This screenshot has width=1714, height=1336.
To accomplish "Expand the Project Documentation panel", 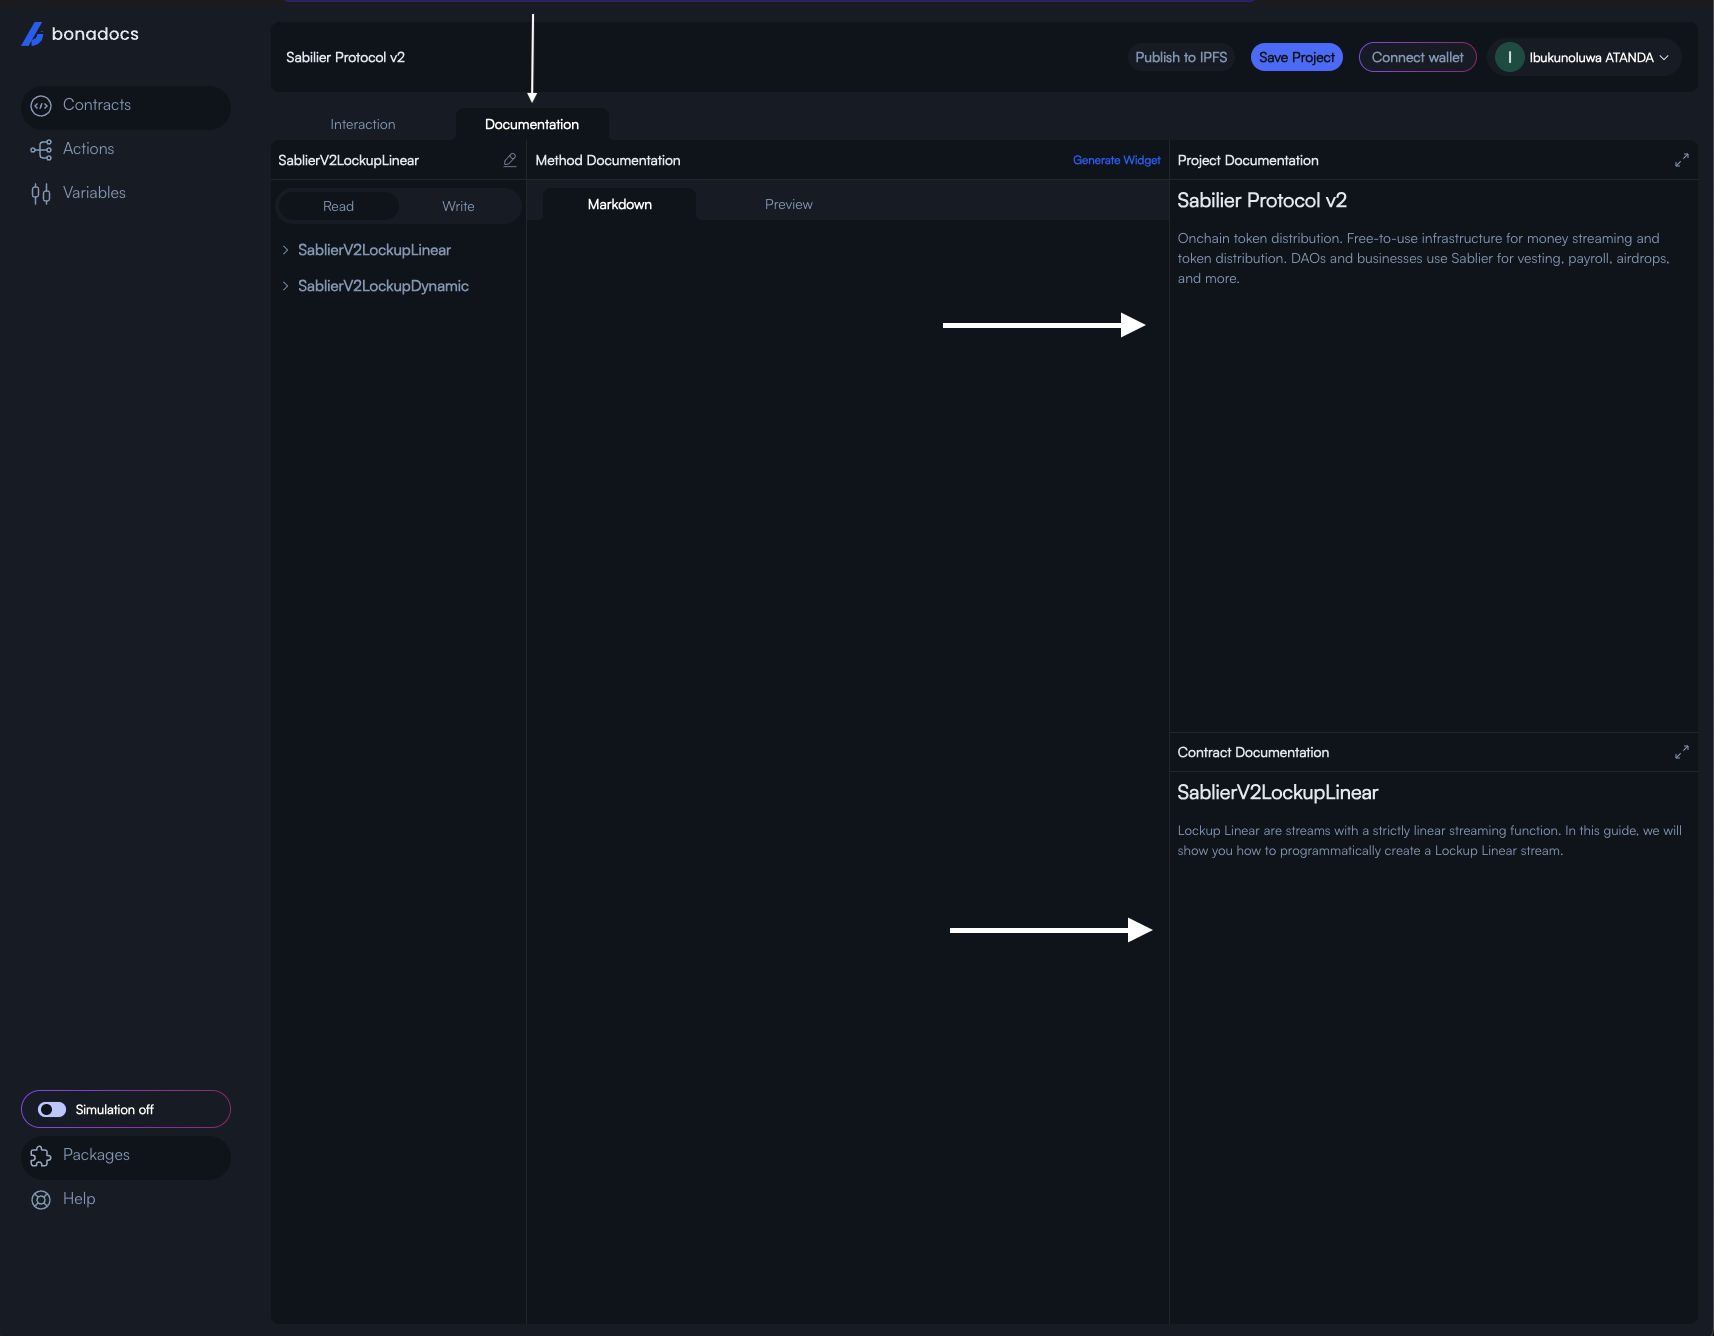I will pos(1682,160).
